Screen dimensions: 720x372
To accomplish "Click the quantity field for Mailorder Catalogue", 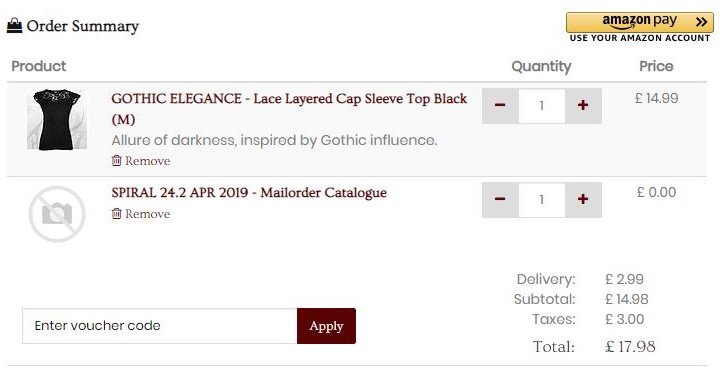I will (x=542, y=199).
